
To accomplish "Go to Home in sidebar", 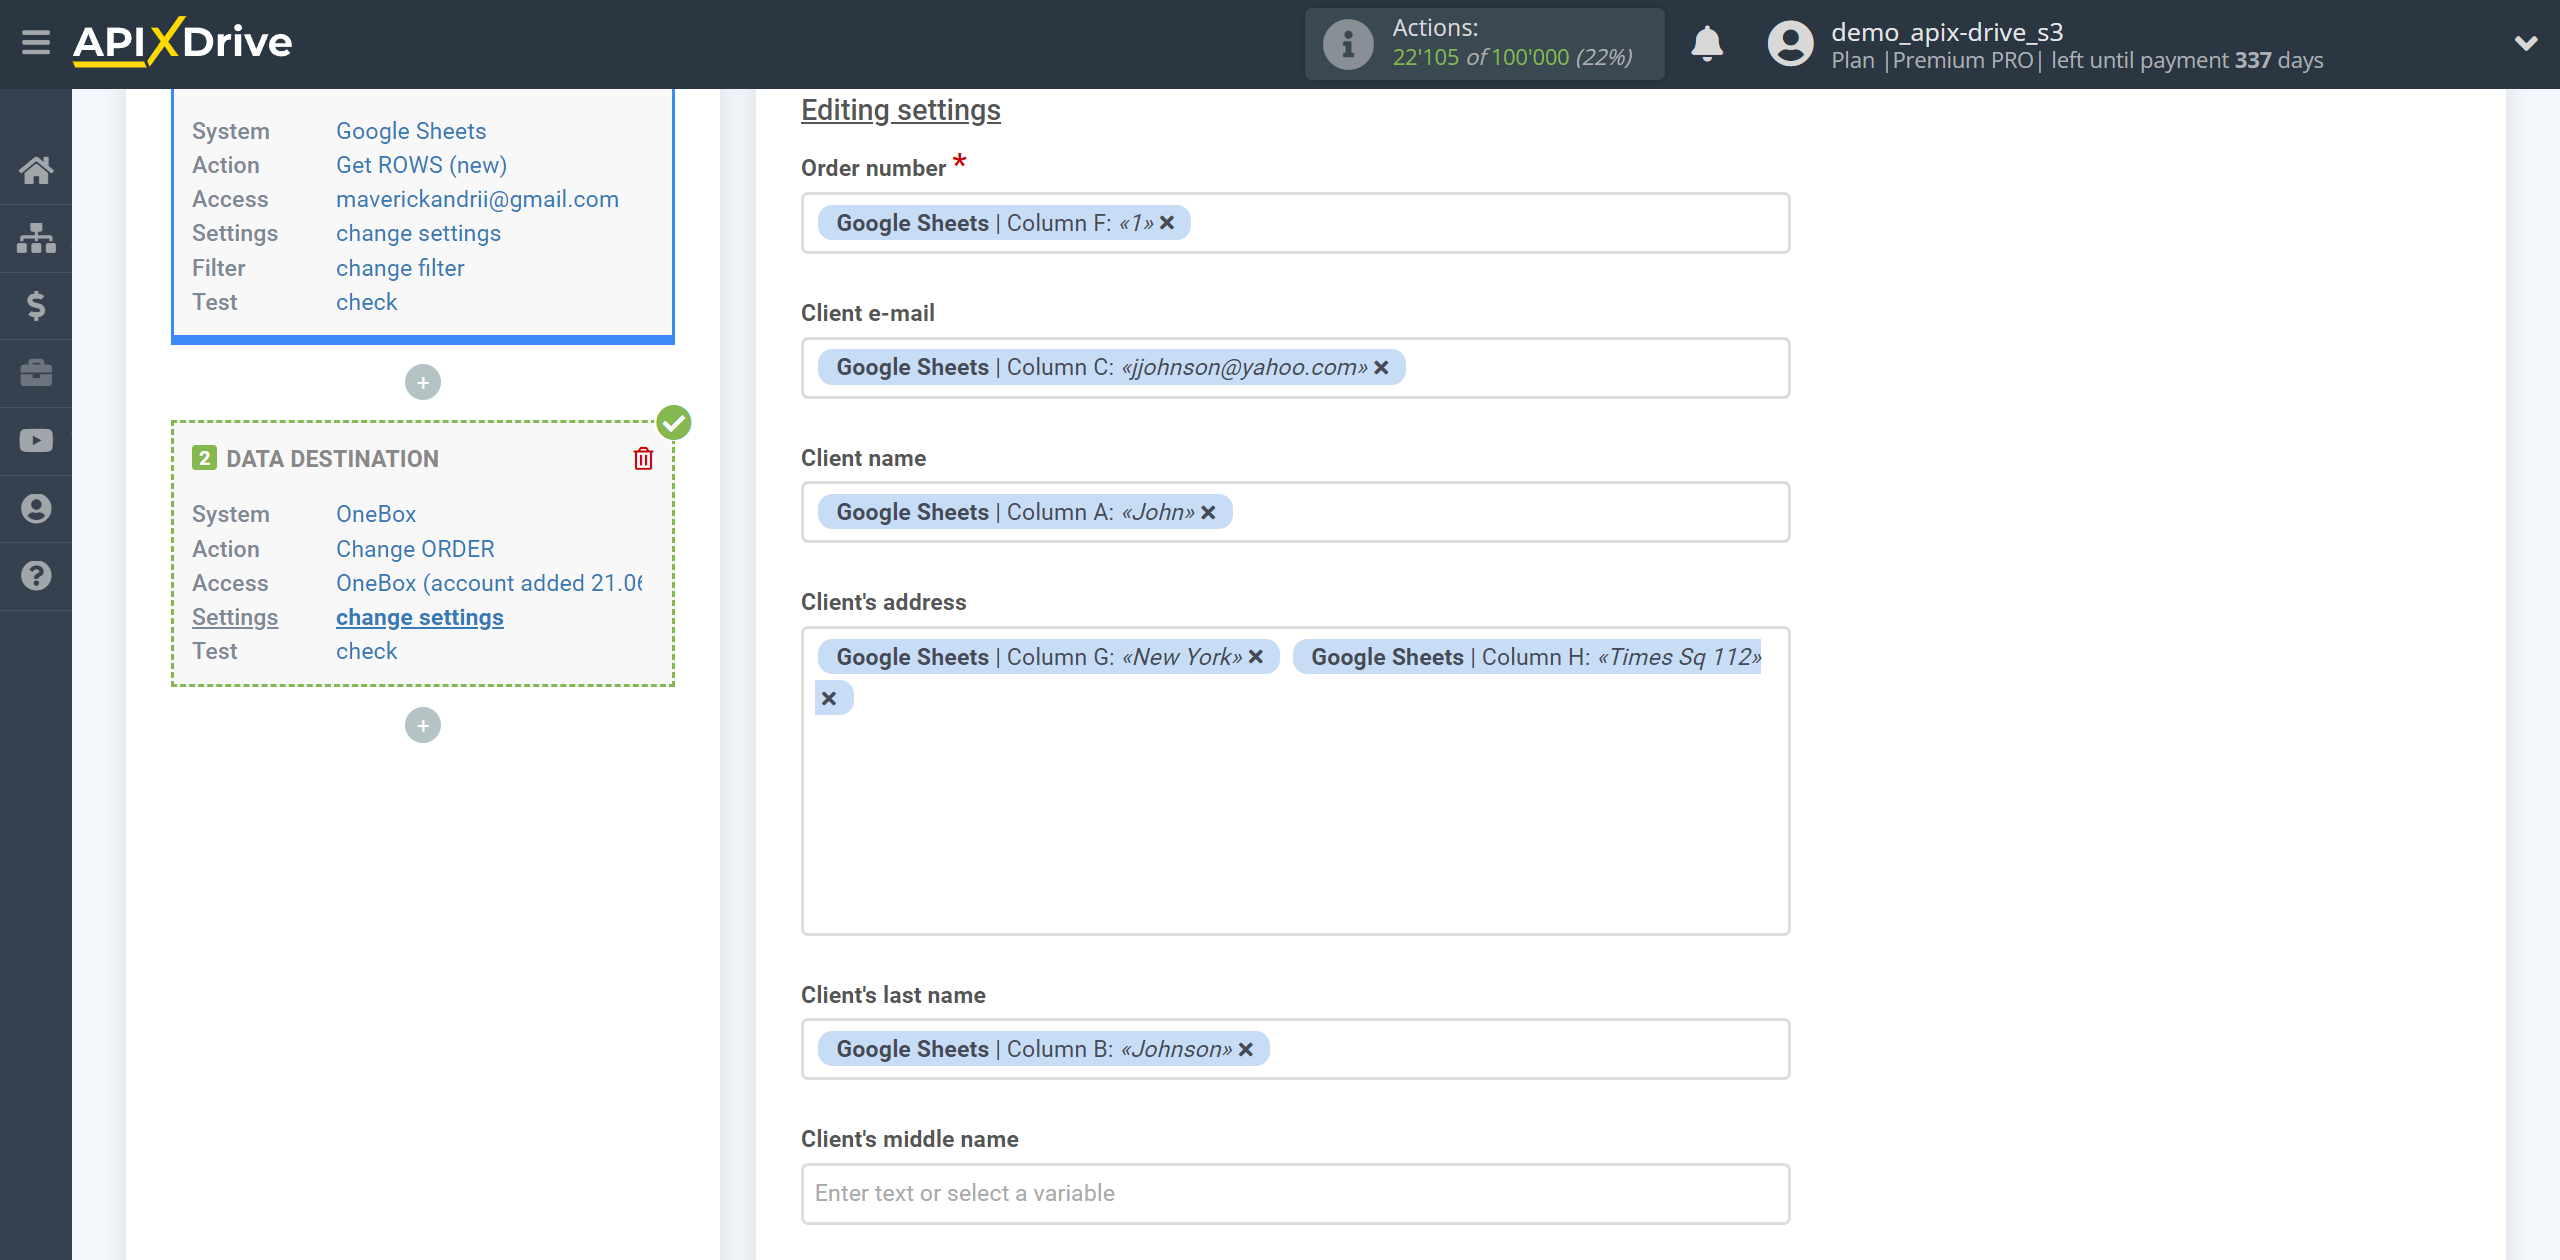I will [x=36, y=170].
